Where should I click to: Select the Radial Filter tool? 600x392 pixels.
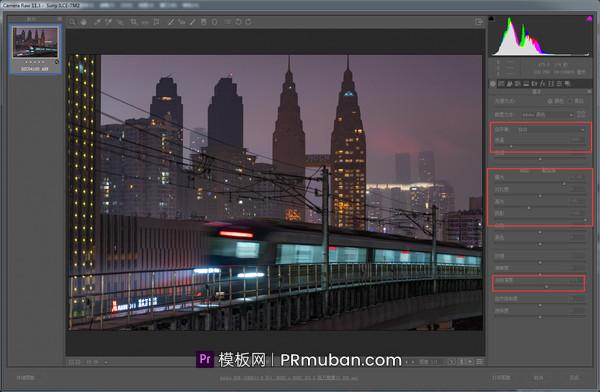[x=215, y=22]
